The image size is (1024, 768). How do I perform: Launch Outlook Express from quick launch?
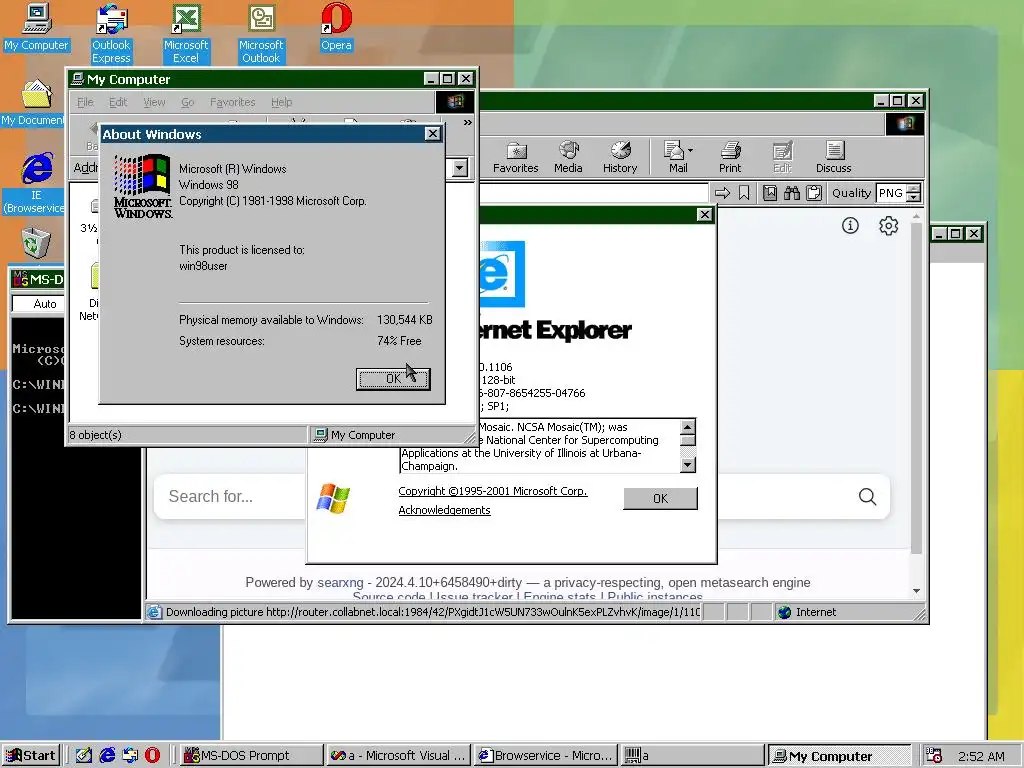pos(129,756)
